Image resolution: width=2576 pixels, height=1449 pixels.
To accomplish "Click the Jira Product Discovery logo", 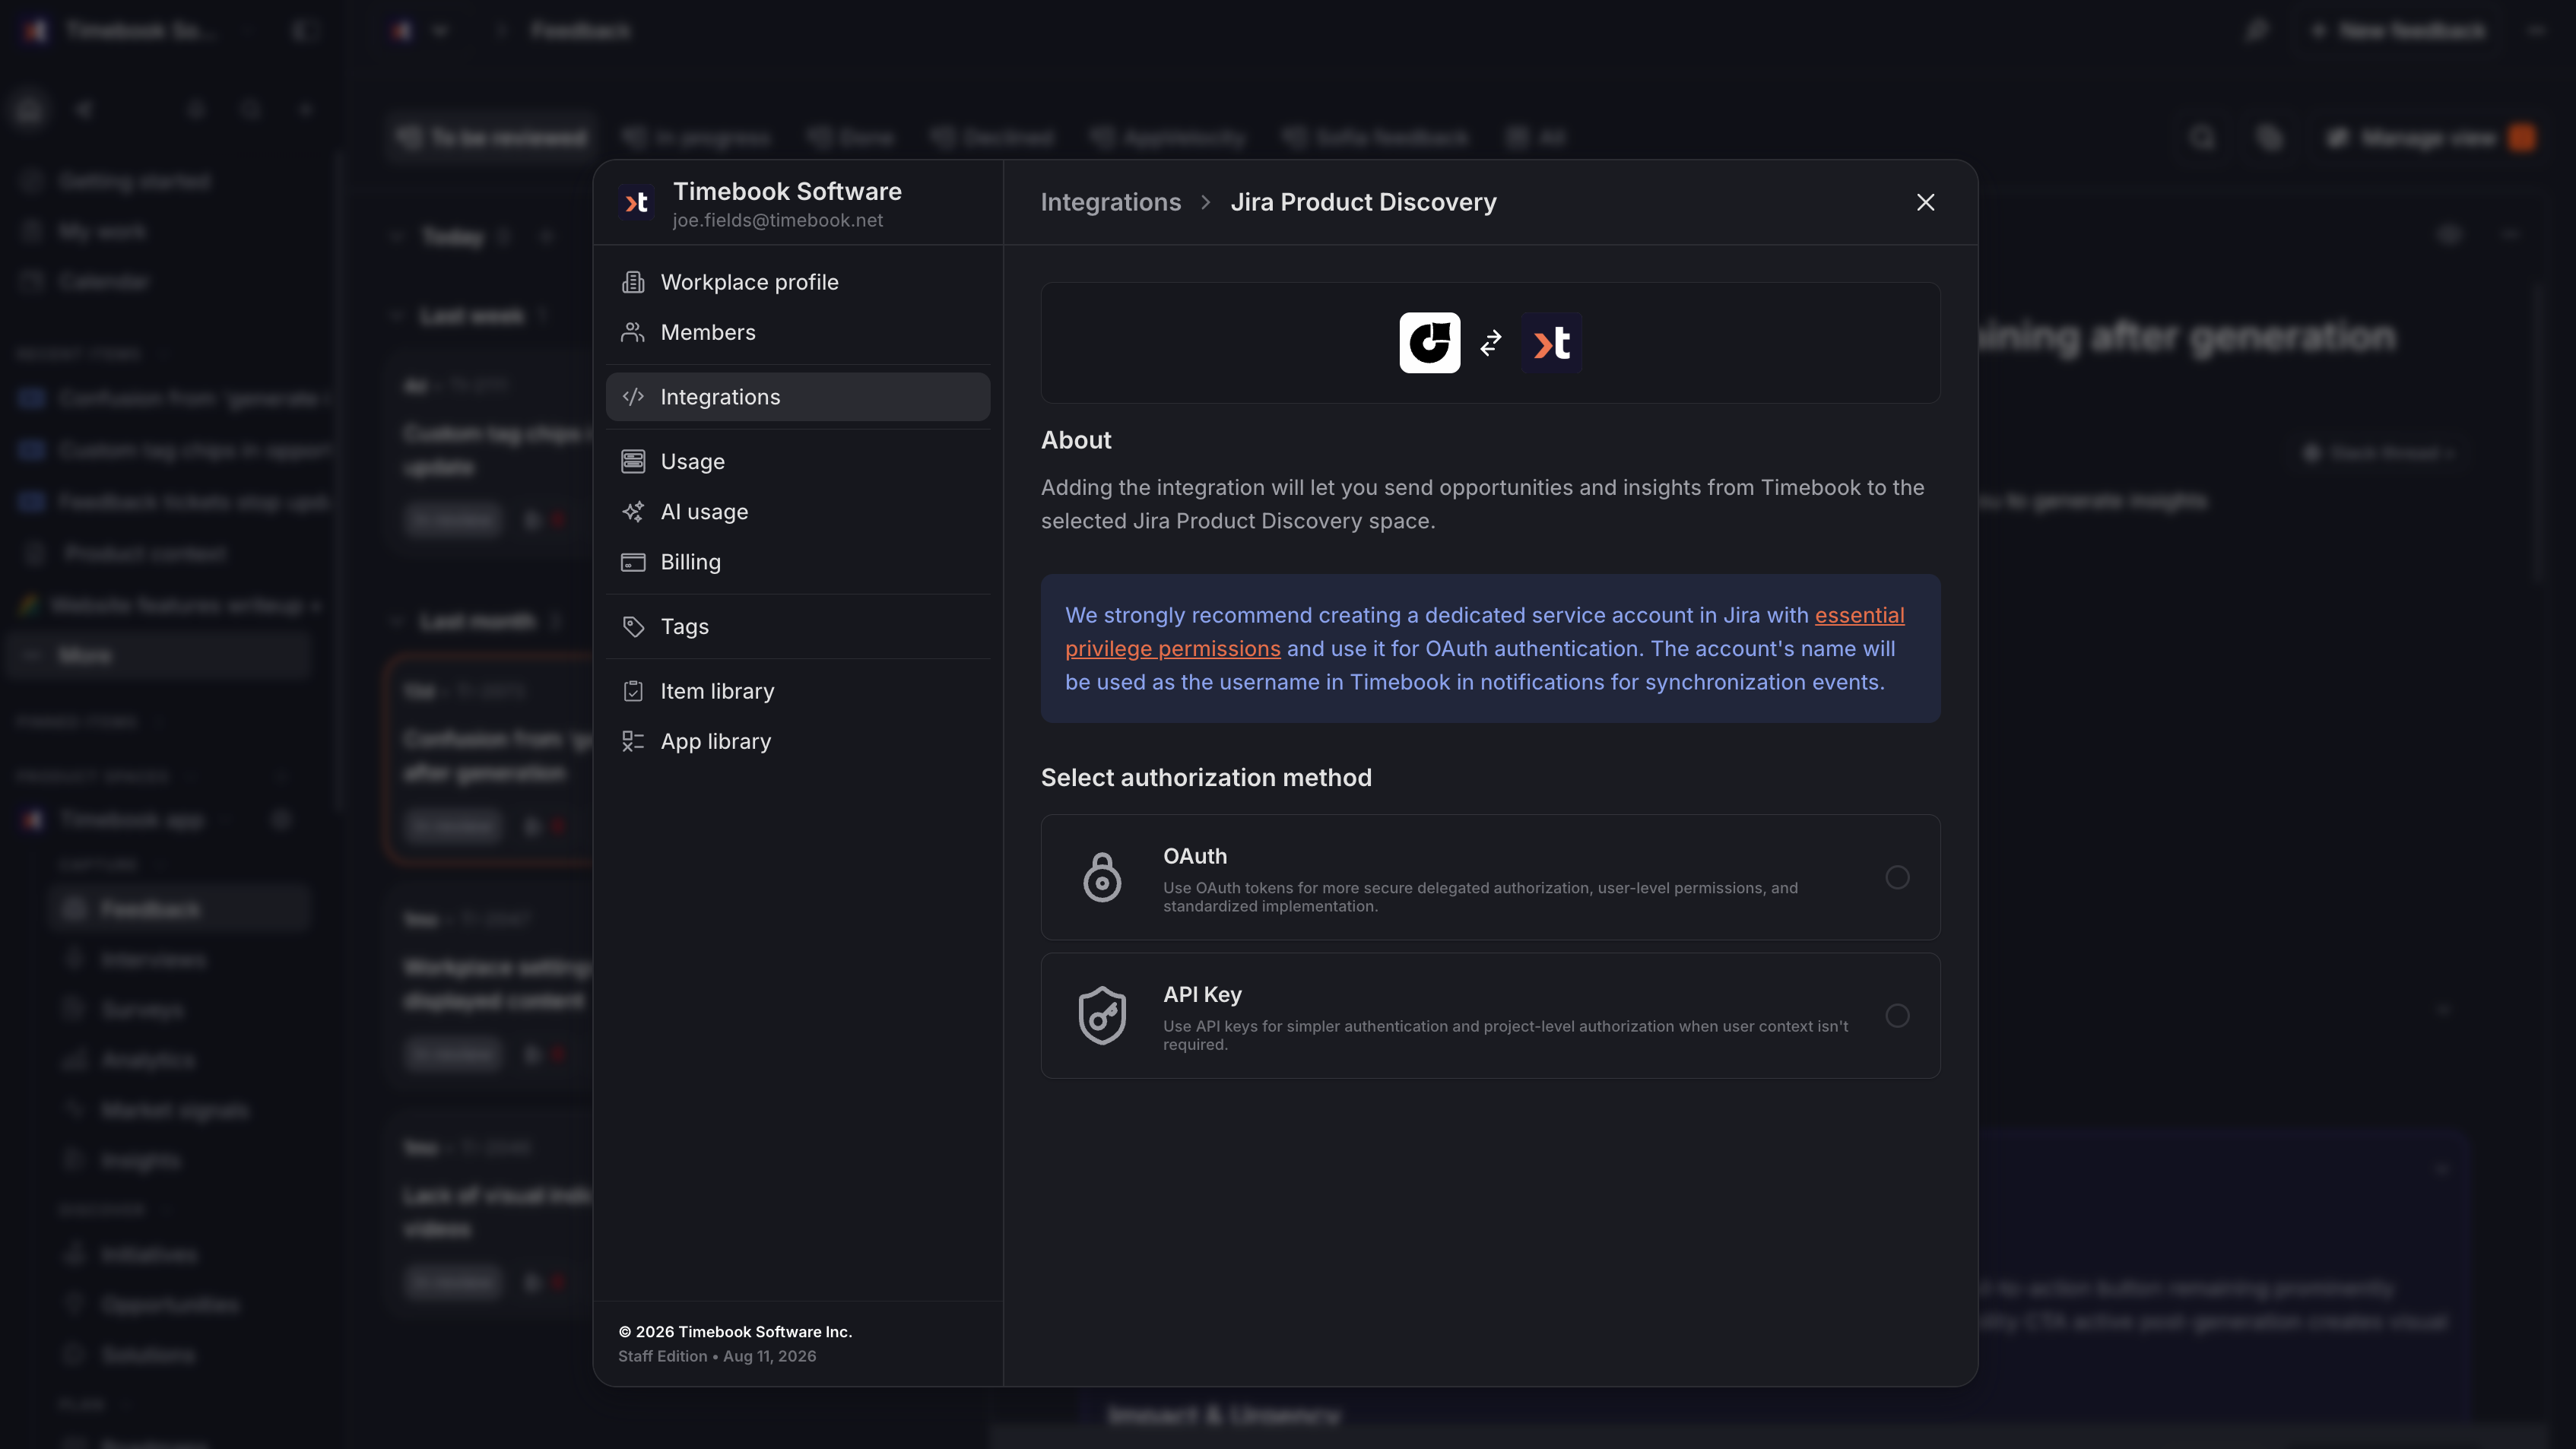I will (x=1429, y=343).
